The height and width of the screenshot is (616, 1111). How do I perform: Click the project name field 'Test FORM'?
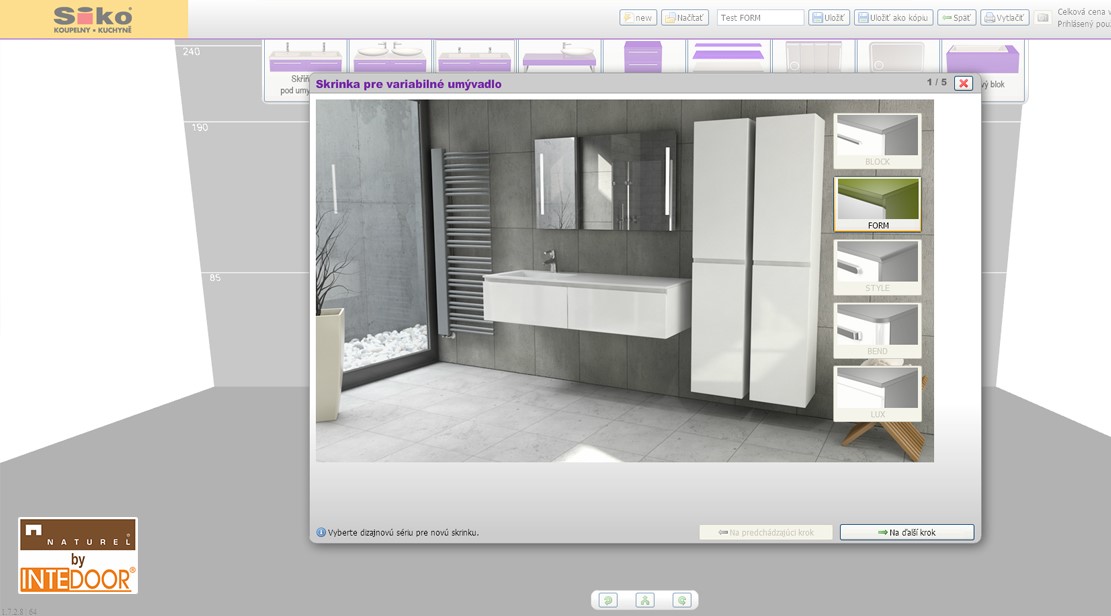tap(760, 18)
